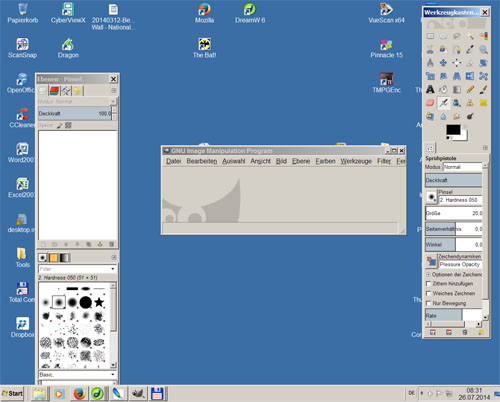Adjust the Deckkraft slider in Ebenen panel
Viewport: 500px width, 402px height.
coord(75,113)
